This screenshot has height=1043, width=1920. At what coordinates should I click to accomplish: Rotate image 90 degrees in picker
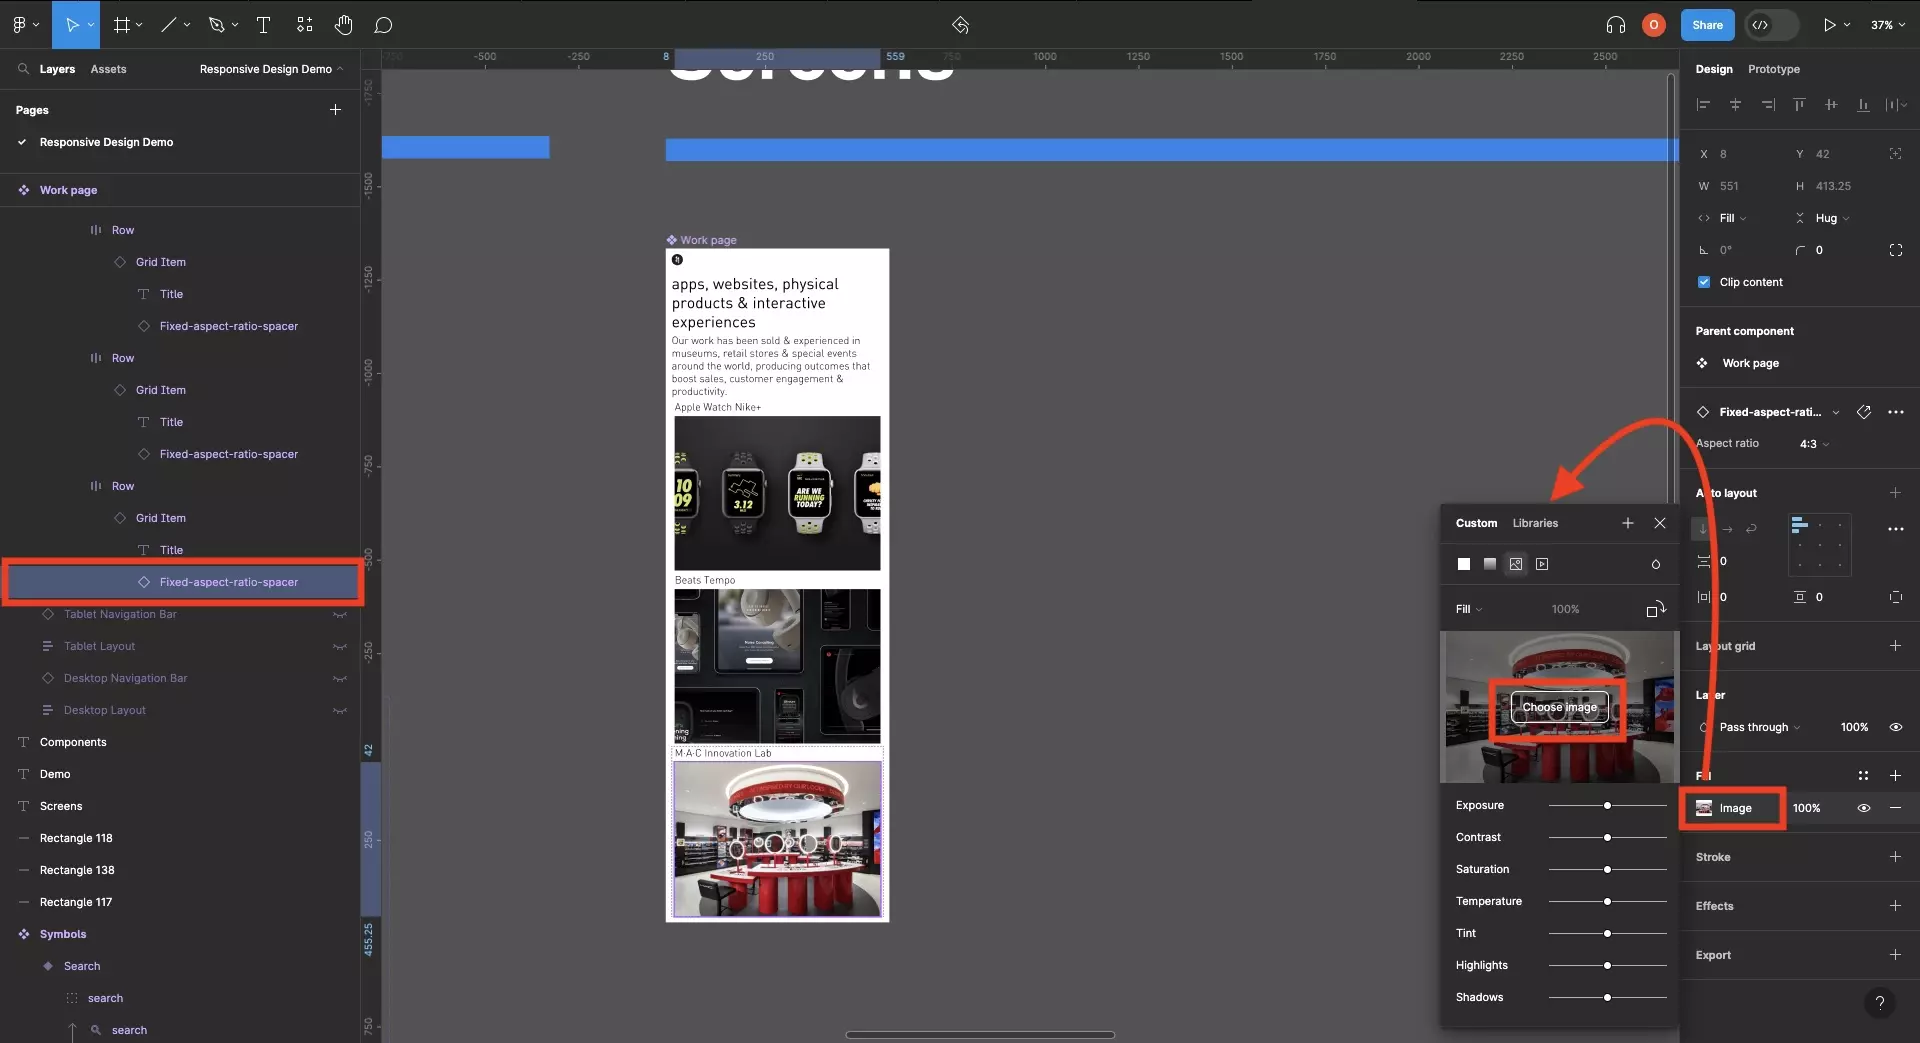point(1656,609)
